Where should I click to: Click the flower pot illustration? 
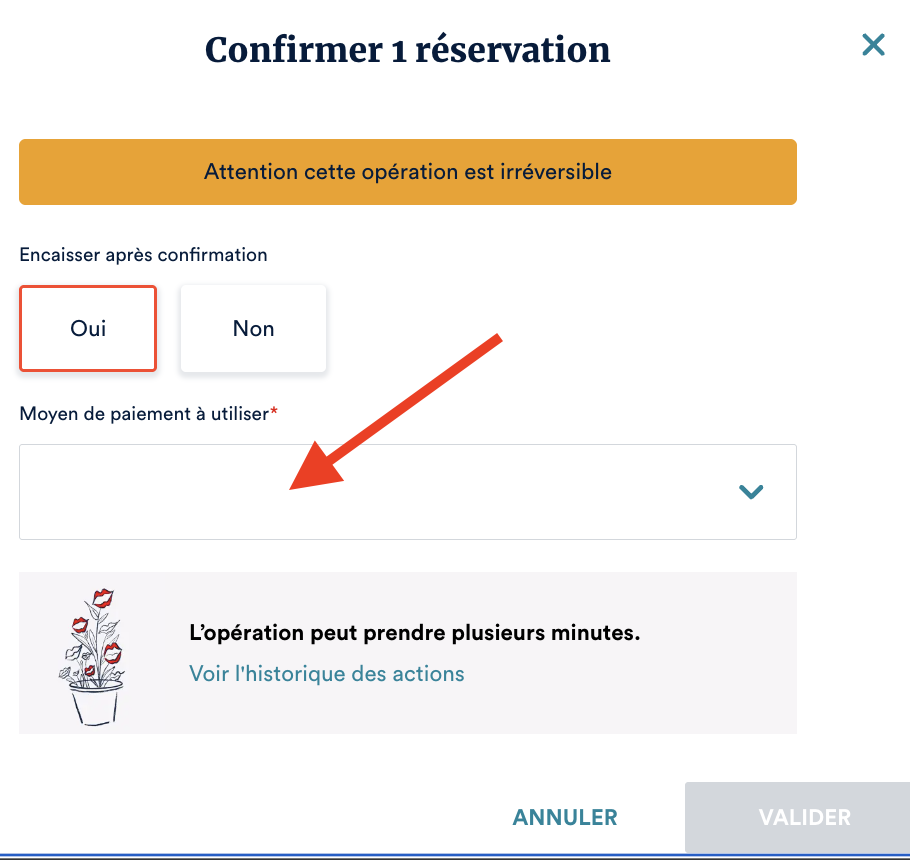93,655
